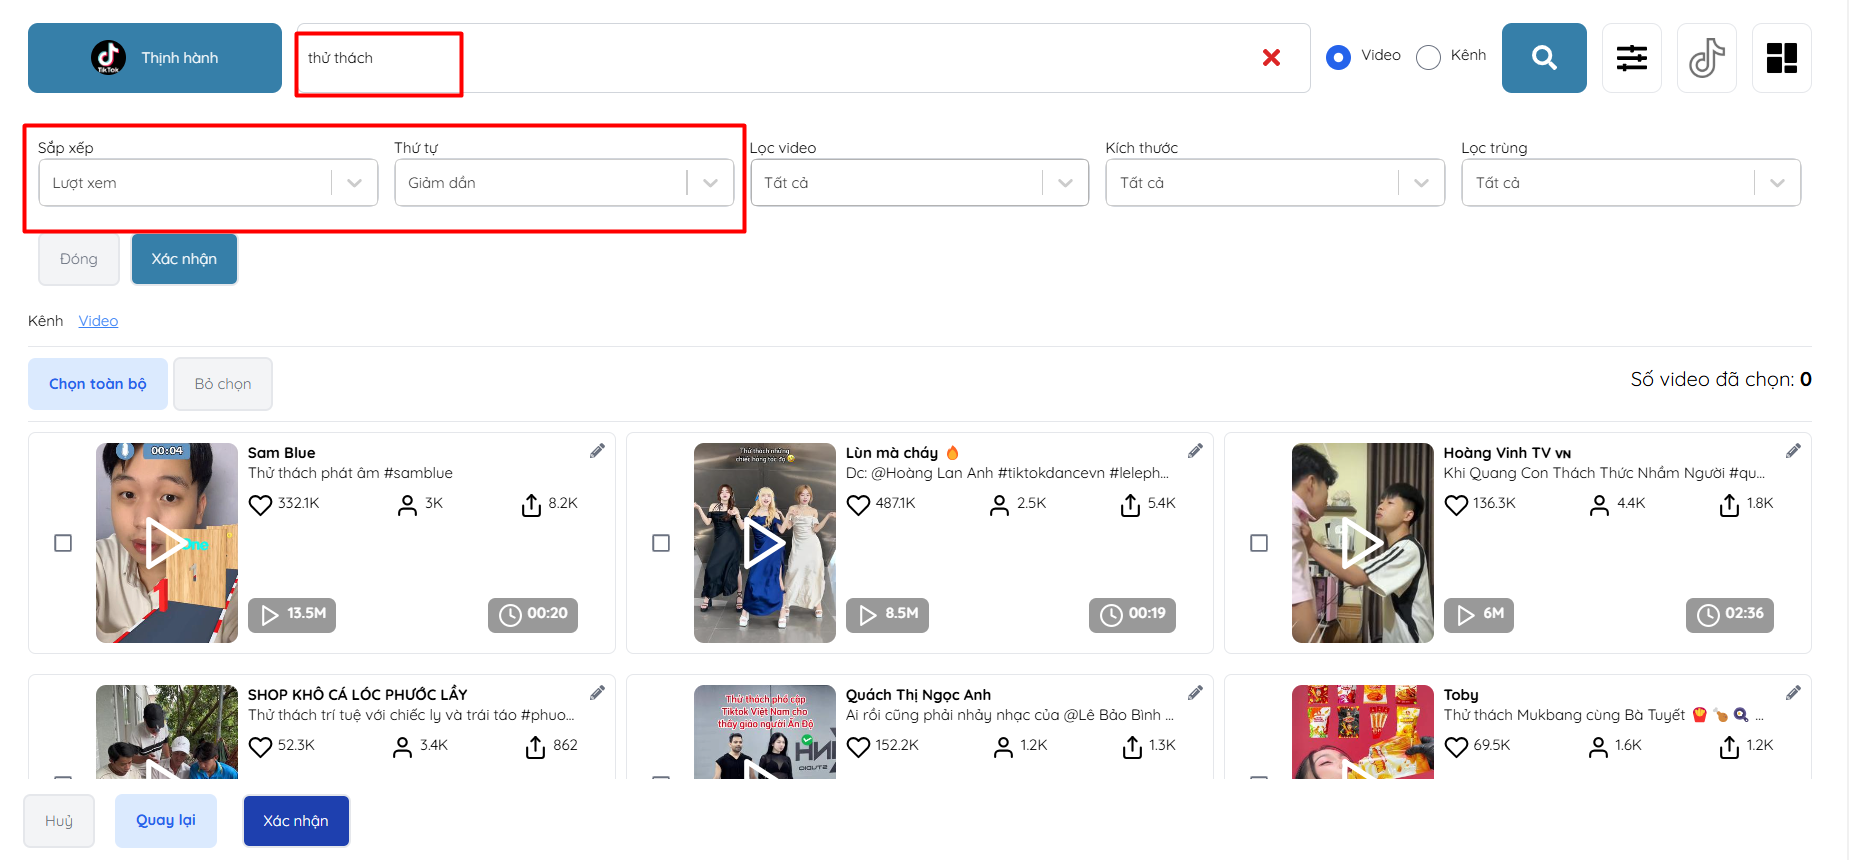This screenshot has width=1849, height=860.
Task: Switch to the Video tab link
Action: [98, 321]
